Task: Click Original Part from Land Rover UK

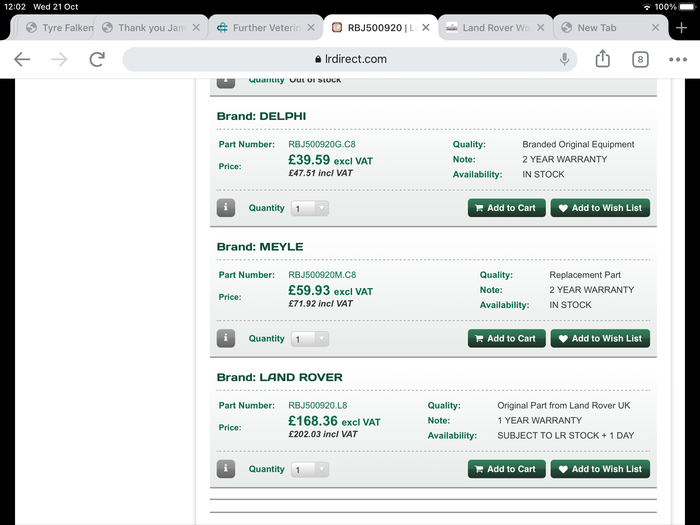Action: [564, 405]
